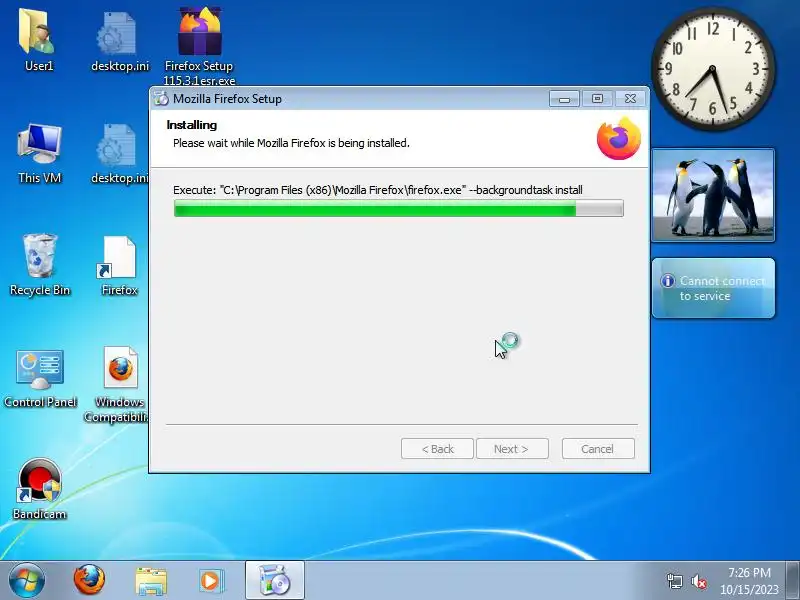800x600 pixels.
Task: Select the Windows Compatibility file icon
Action: [x=117, y=384]
